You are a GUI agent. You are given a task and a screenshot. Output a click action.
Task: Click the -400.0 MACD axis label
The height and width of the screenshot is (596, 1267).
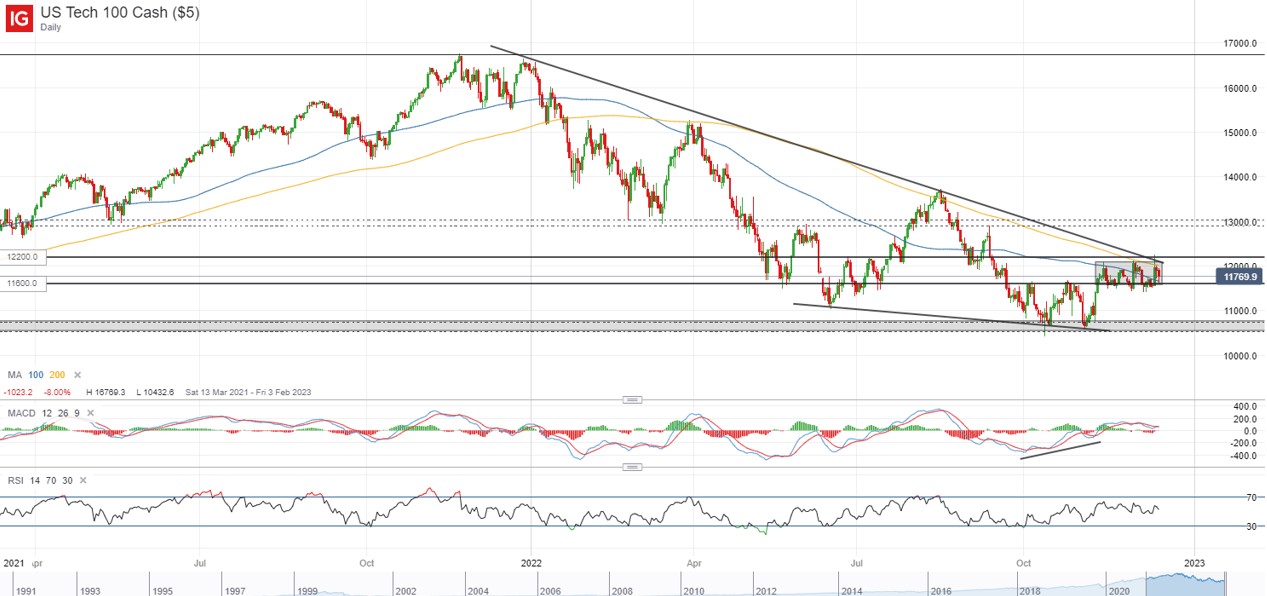1243,455
